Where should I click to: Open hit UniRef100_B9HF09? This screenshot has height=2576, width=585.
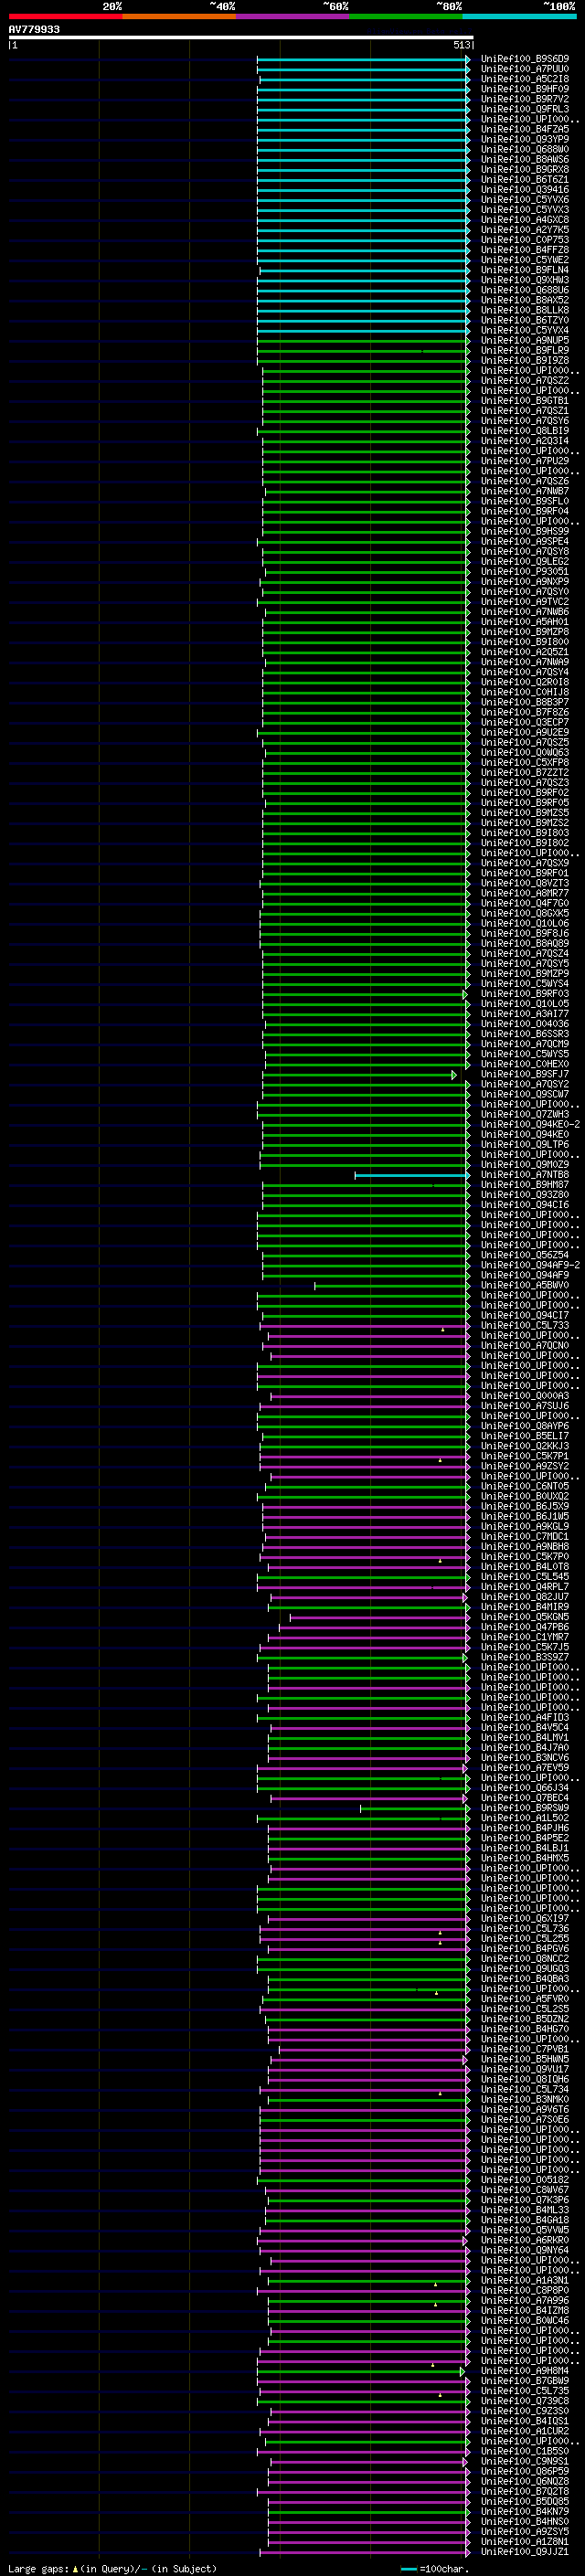[525, 89]
